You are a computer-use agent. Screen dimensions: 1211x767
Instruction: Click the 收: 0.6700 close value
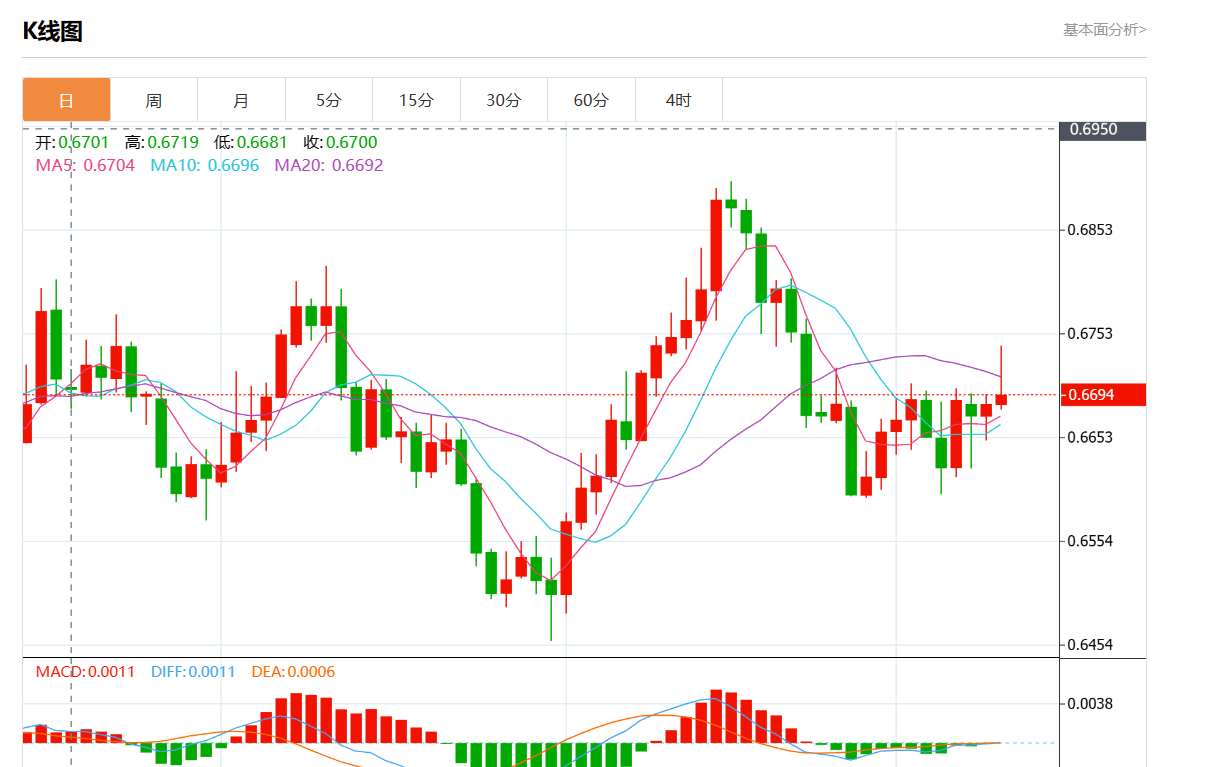(340, 143)
